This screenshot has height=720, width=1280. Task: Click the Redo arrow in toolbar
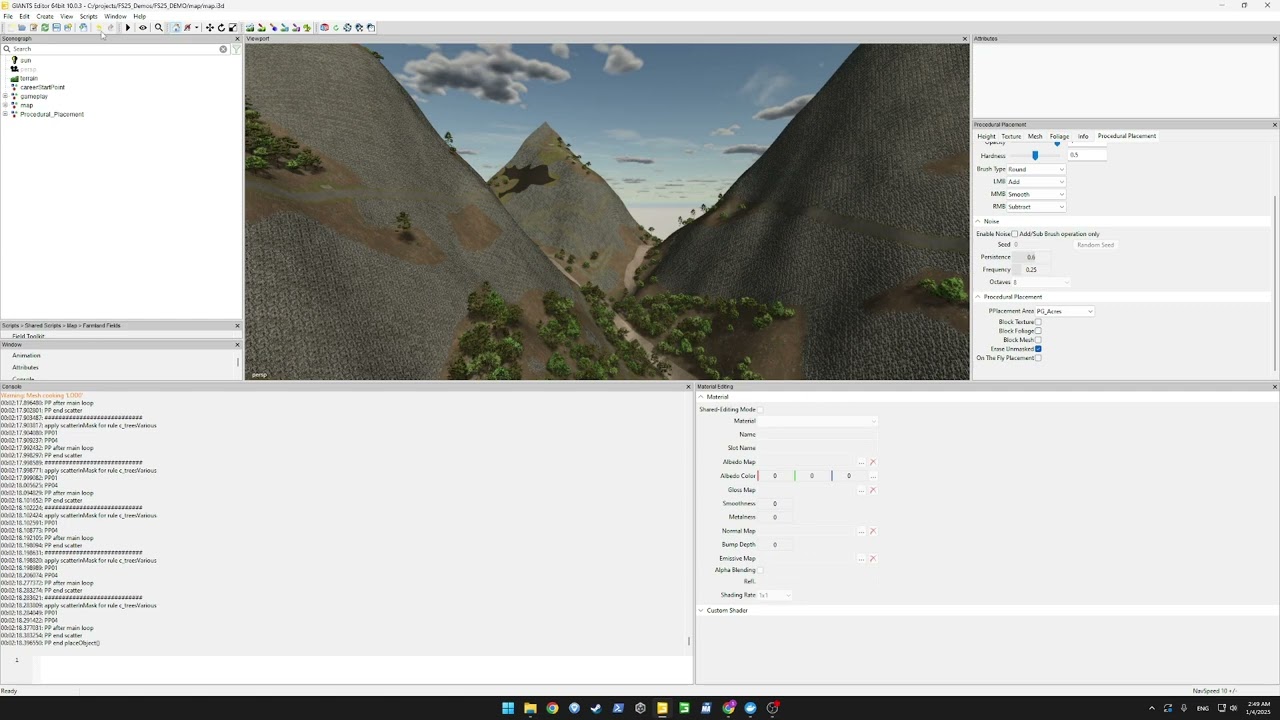click(110, 27)
